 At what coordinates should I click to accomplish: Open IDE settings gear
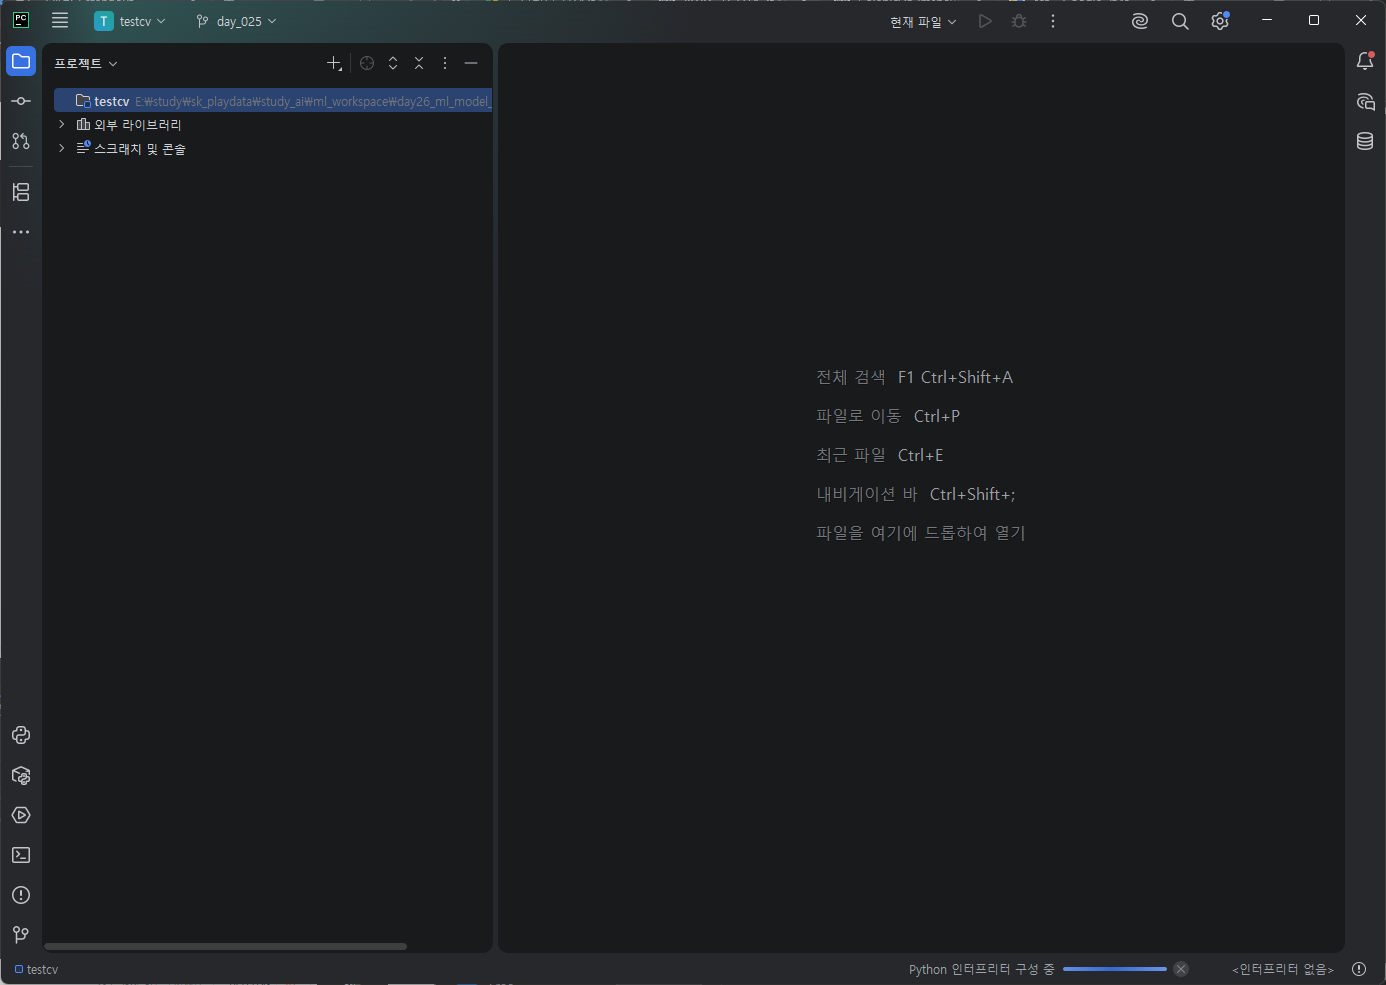point(1220,21)
